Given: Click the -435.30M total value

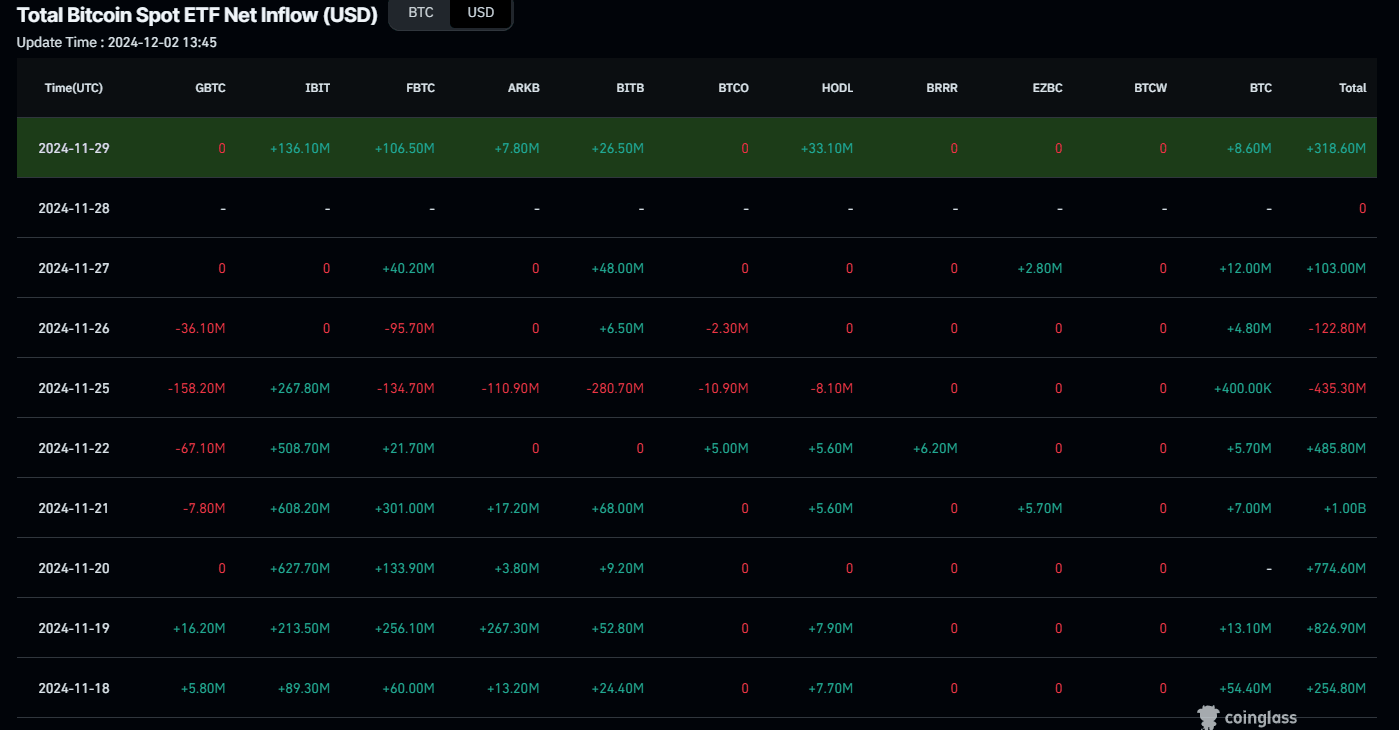Looking at the screenshot, I should click(1338, 388).
